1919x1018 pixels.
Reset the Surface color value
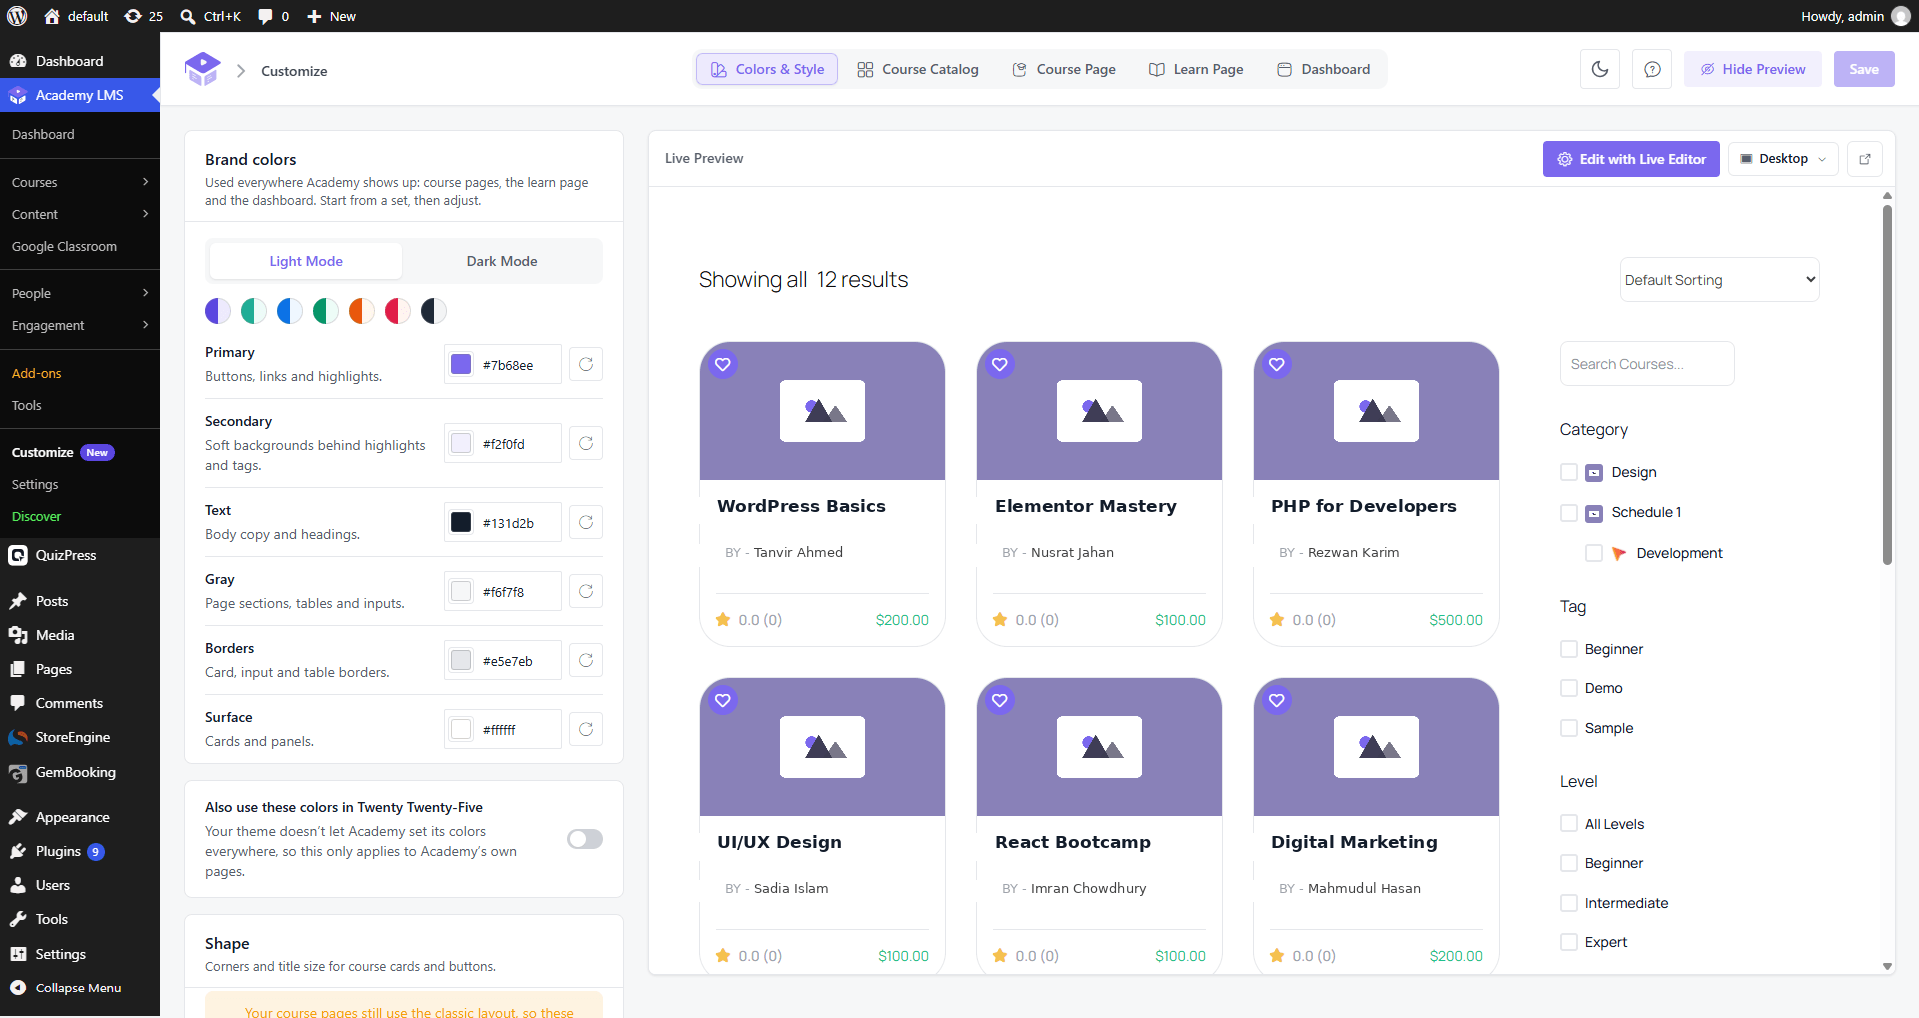pos(586,729)
